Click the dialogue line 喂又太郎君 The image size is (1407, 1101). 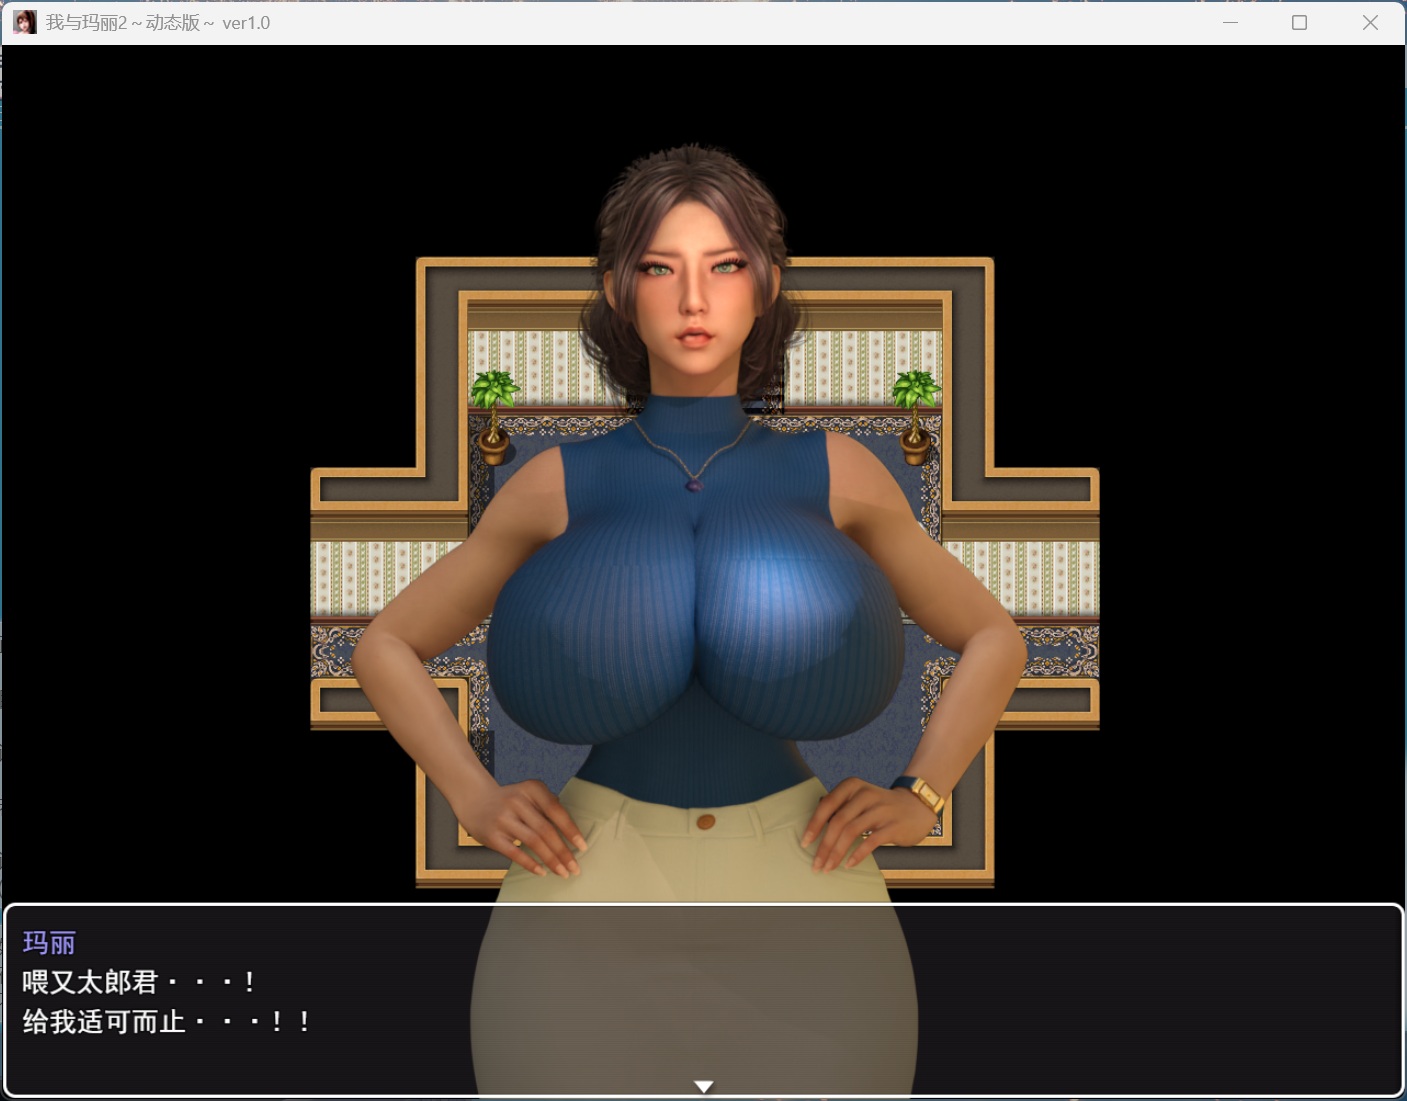click(x=138, y=982)
